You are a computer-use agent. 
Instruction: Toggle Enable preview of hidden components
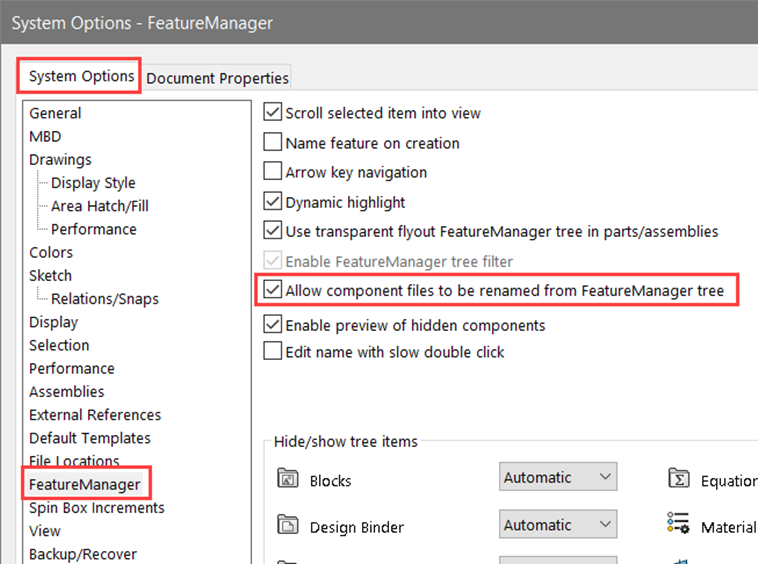pyautogui.click(x=272, y=324)
